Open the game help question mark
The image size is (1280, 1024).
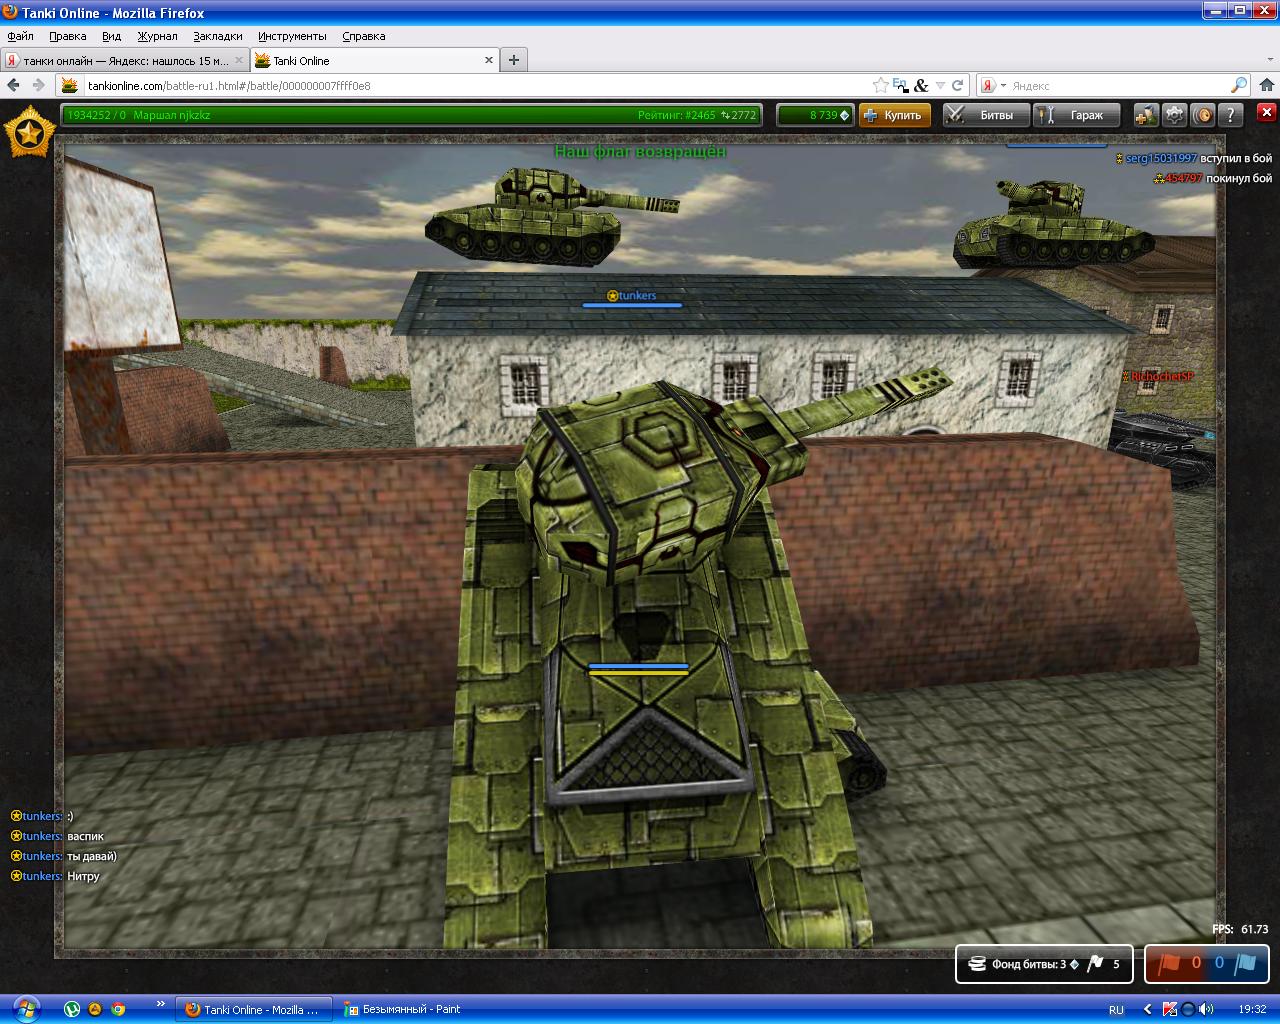(1231, 115)
